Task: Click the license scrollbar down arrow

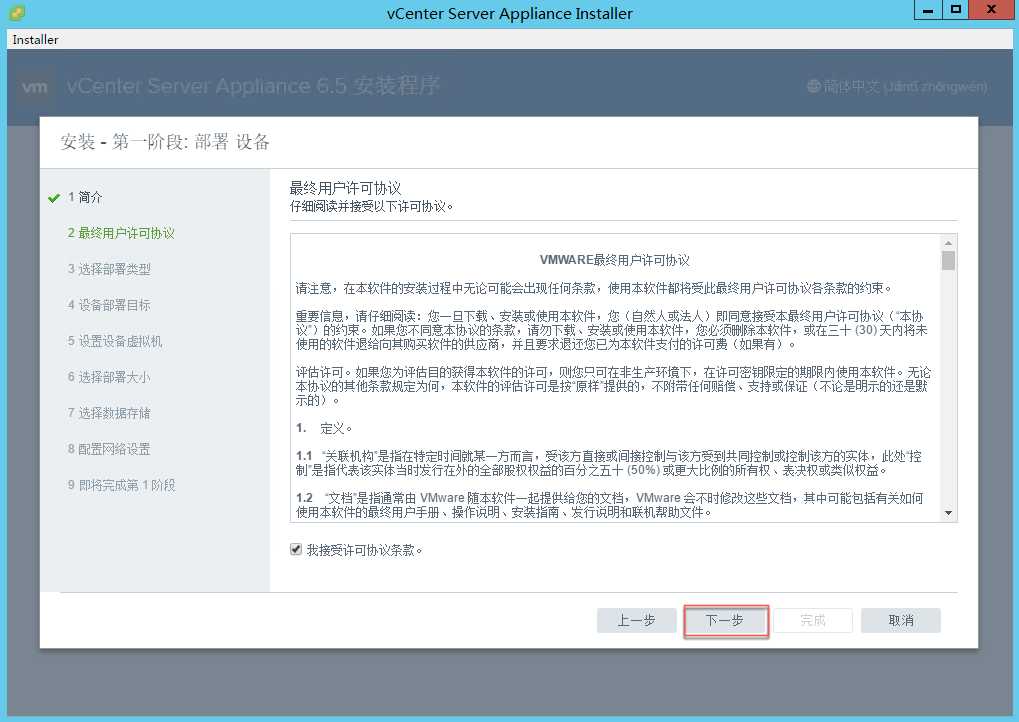Action: (x=948, y=513)
